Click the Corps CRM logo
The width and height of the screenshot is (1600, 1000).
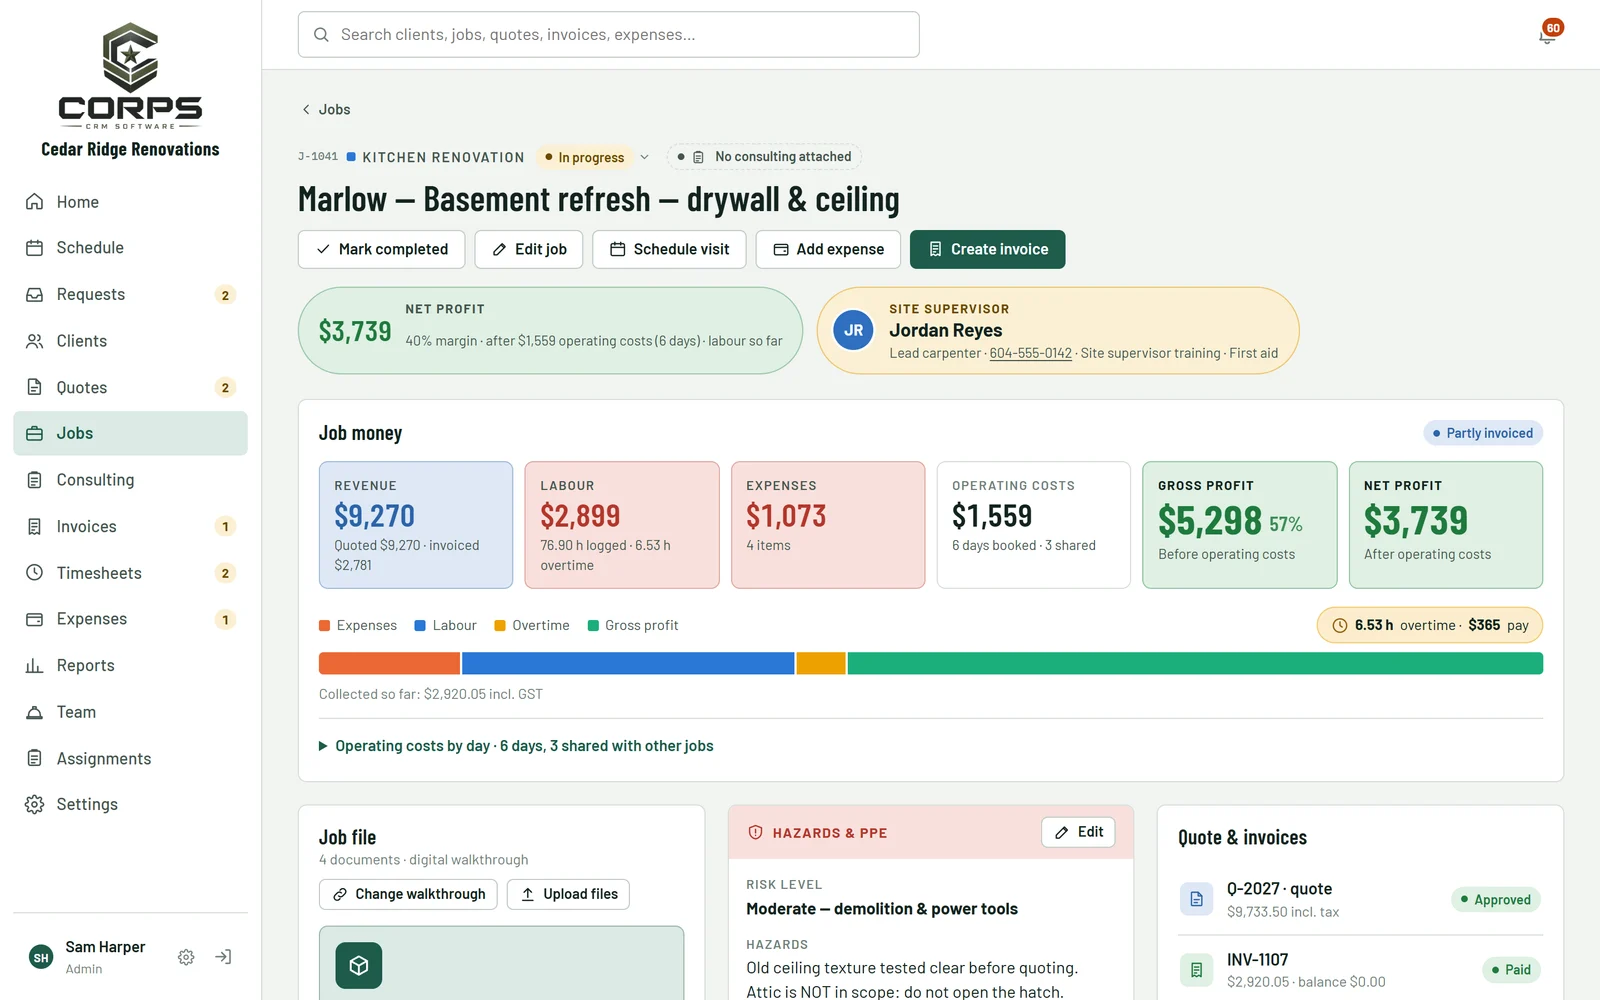(130, 76)
